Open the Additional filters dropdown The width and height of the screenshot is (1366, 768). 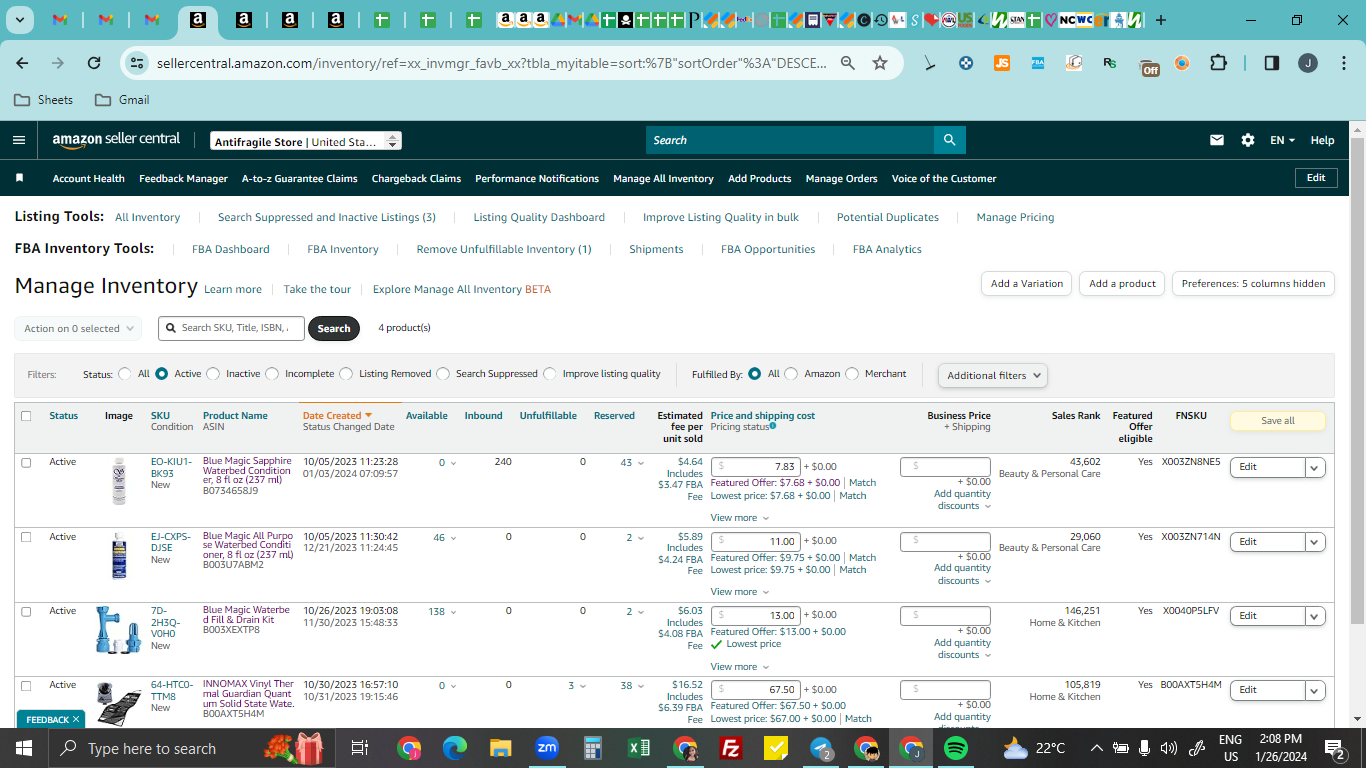pyautogui.click(x=993, y=375)
